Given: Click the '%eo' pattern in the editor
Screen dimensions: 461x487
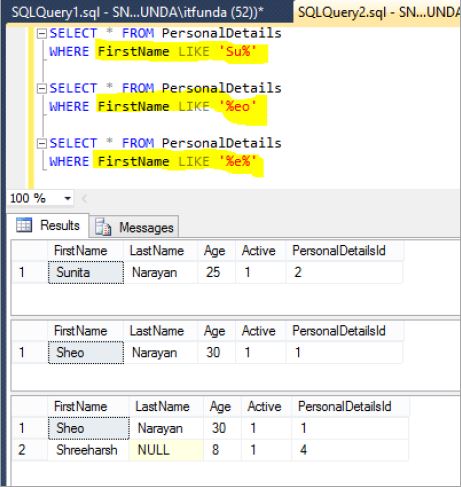Looking at the screenshot, I should tap(238, 107).
